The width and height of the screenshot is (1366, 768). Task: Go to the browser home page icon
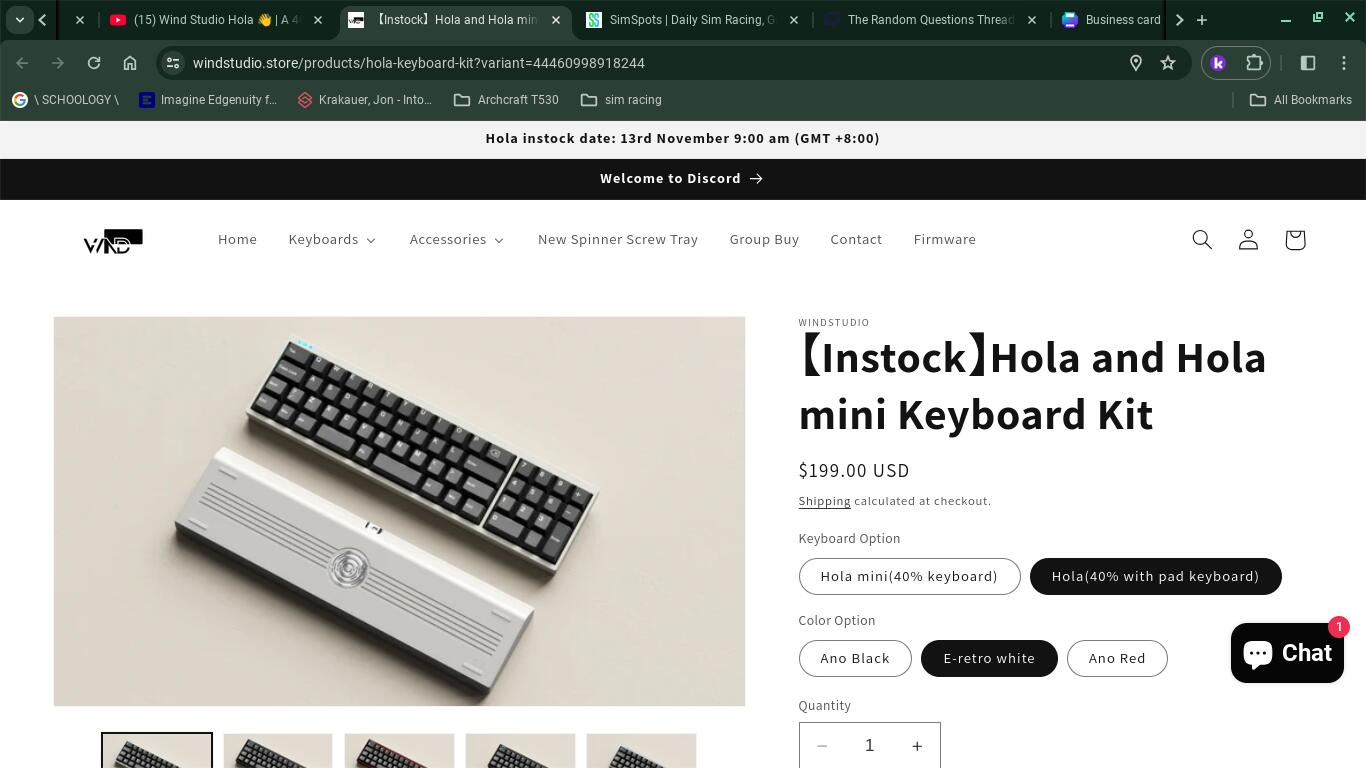[x=130, y=63]
